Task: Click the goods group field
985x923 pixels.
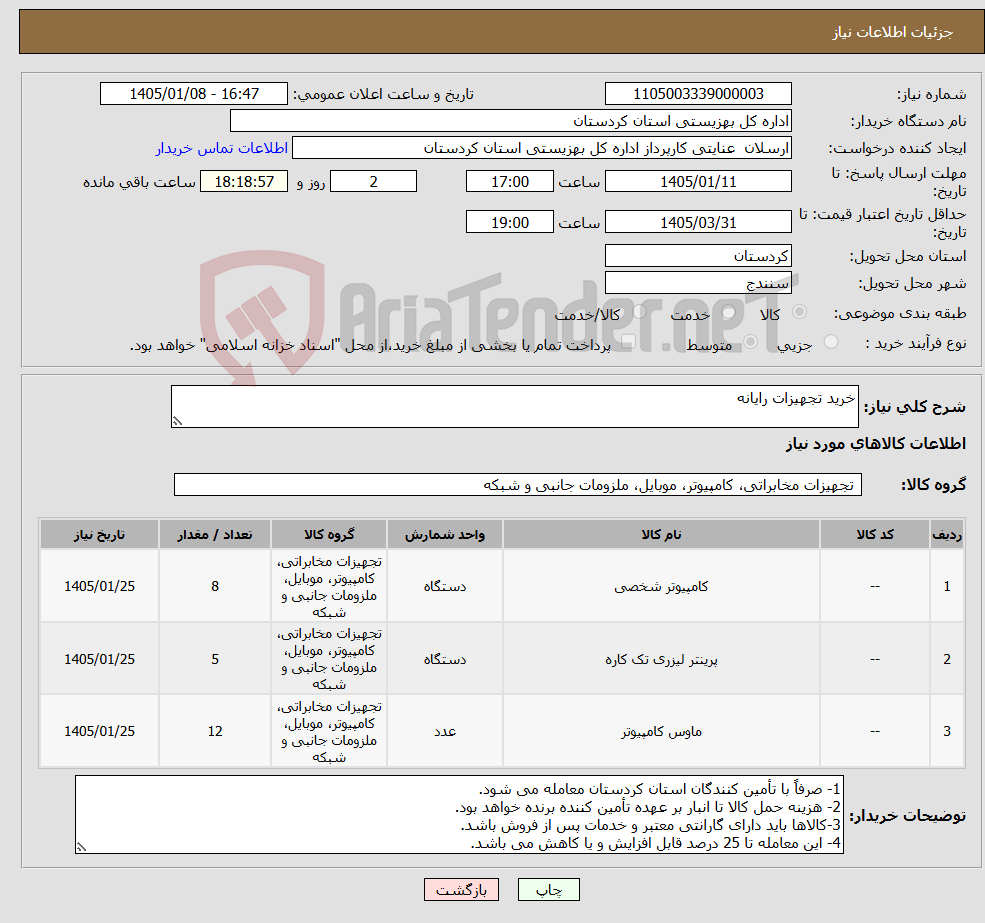Action: (x=518, y=484)
